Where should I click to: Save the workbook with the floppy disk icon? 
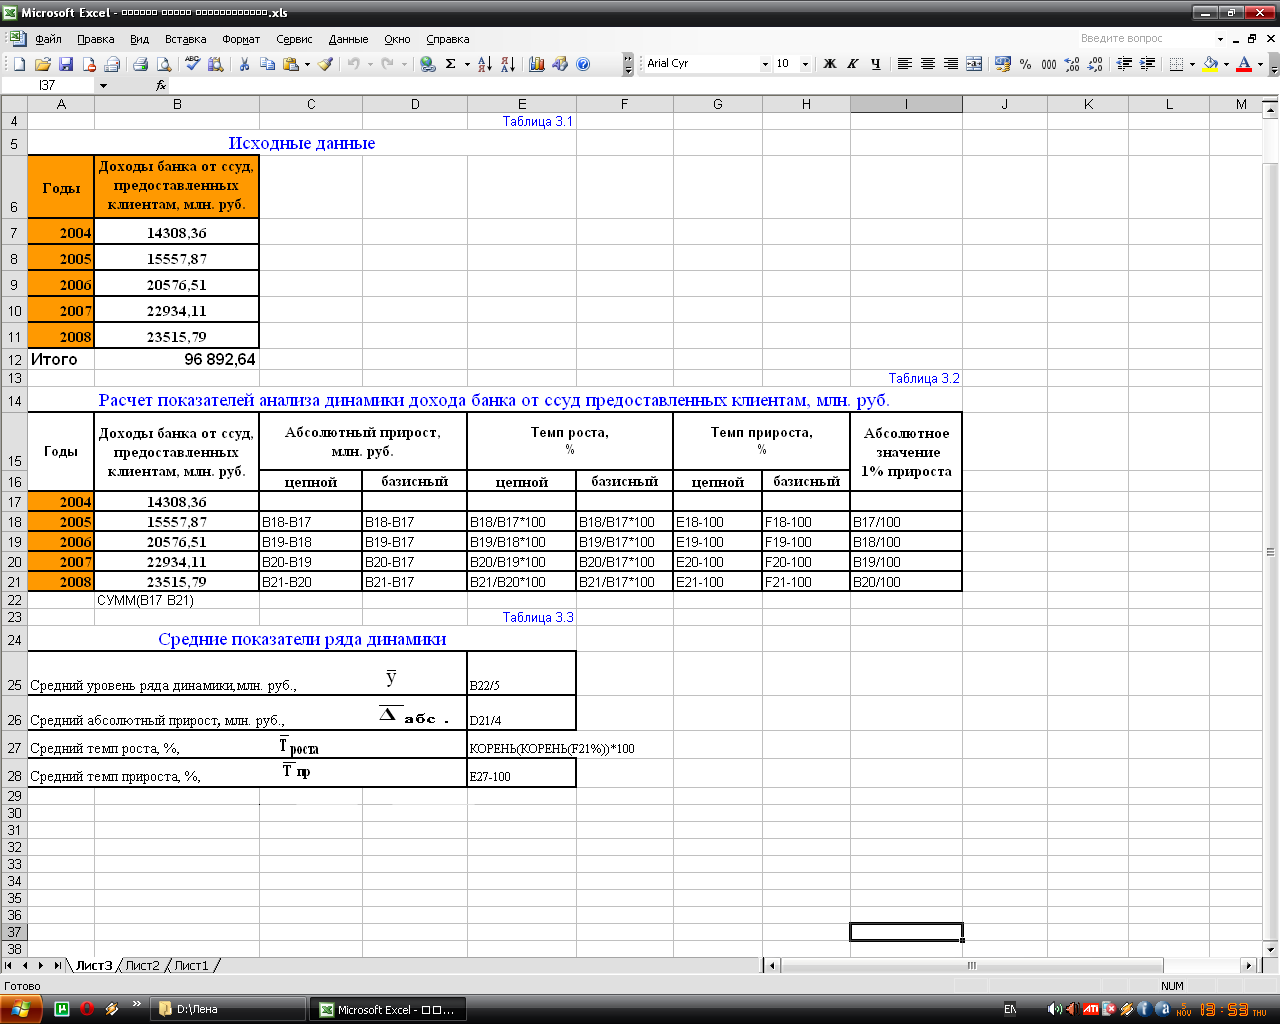click(x=66, y=64)
